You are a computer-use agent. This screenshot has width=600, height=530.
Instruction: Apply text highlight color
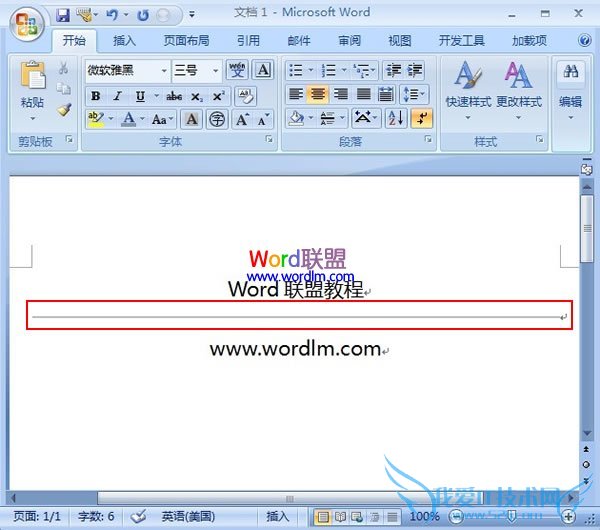click(95, 119)
